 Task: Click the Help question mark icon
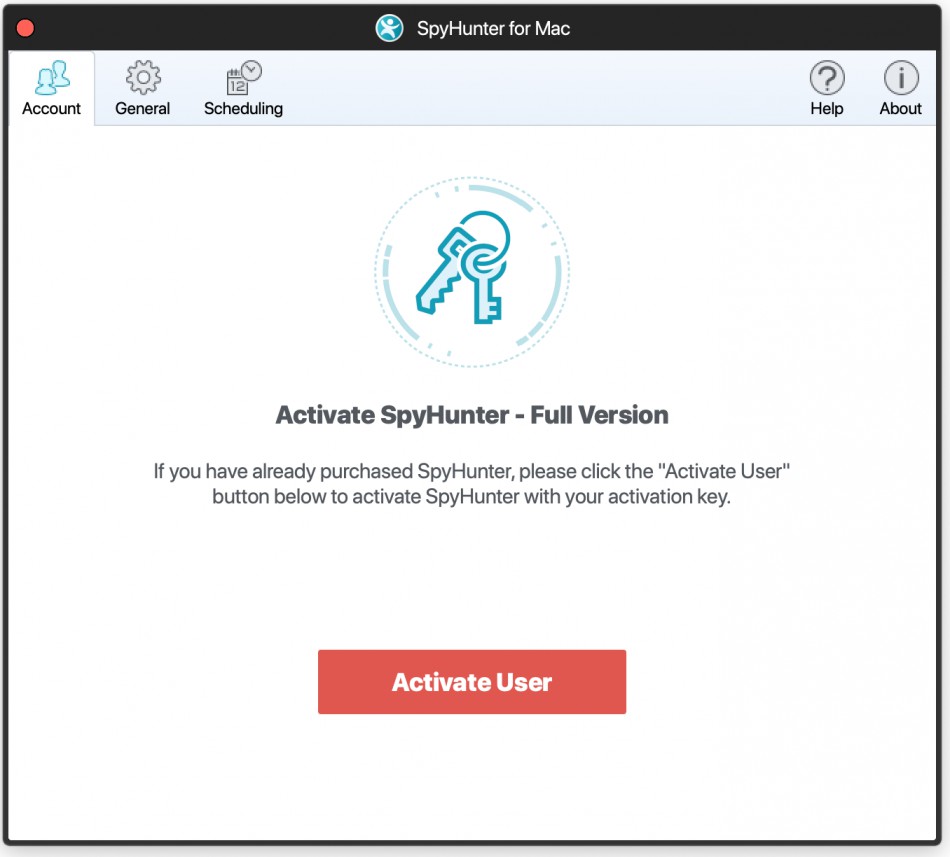coord(827,77)
